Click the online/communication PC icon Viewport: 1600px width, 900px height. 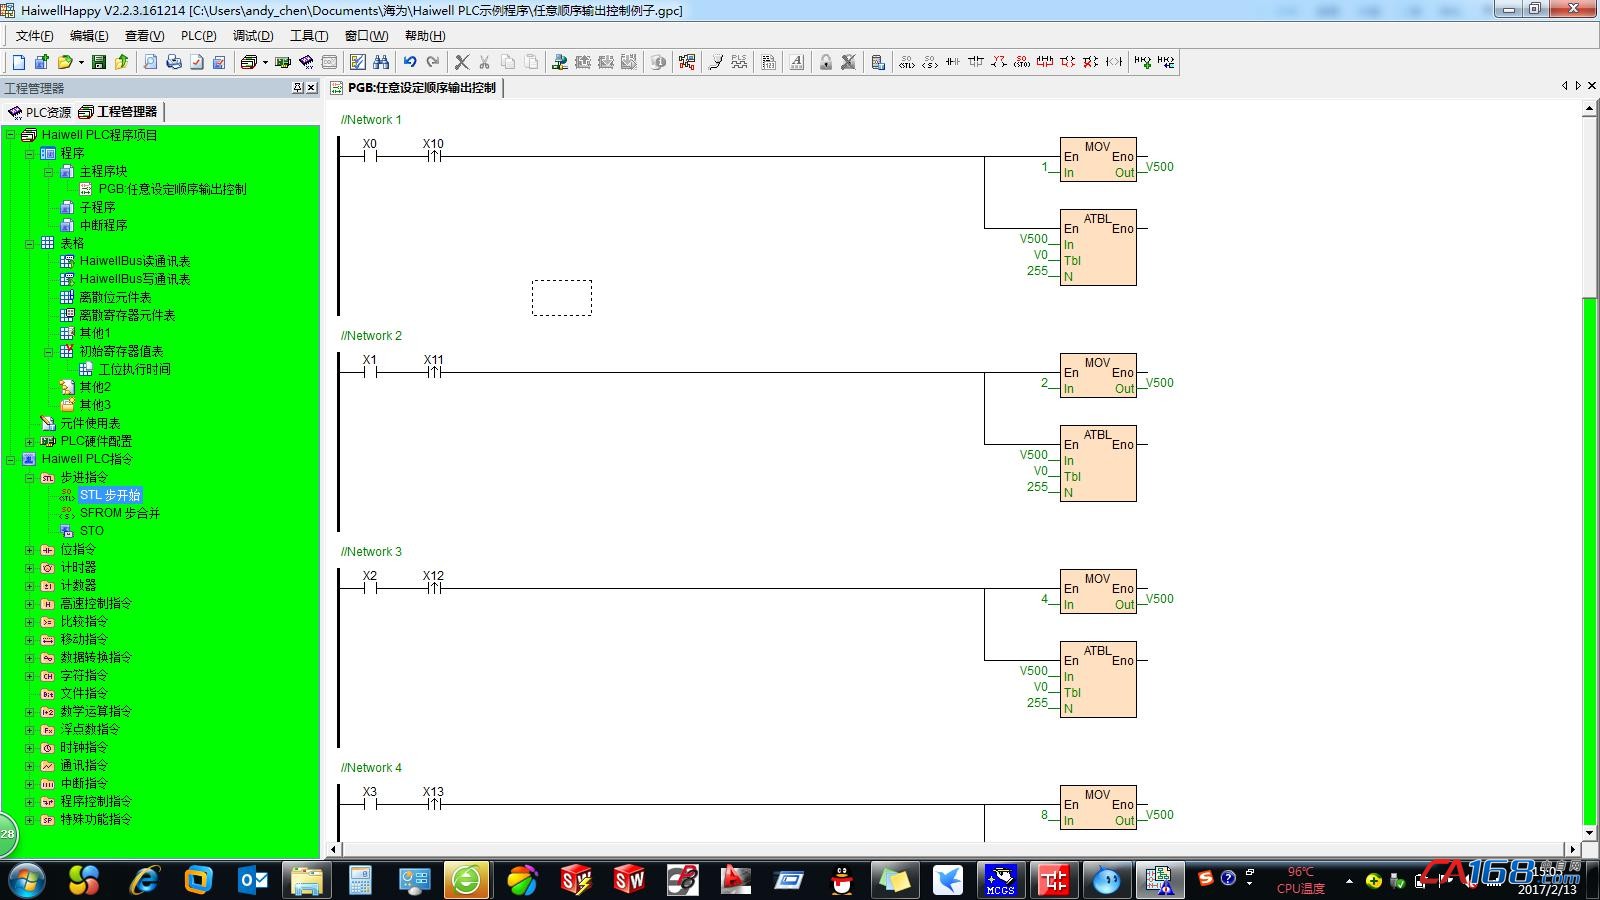point(560,62)
